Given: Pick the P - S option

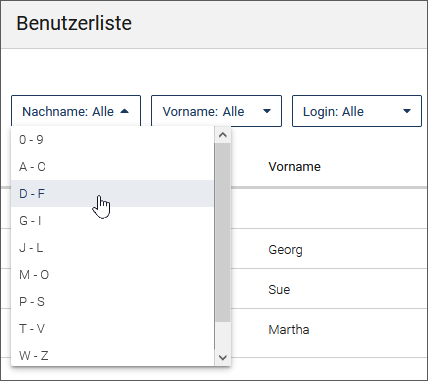Looking at the screenshot, I should 112,302.
